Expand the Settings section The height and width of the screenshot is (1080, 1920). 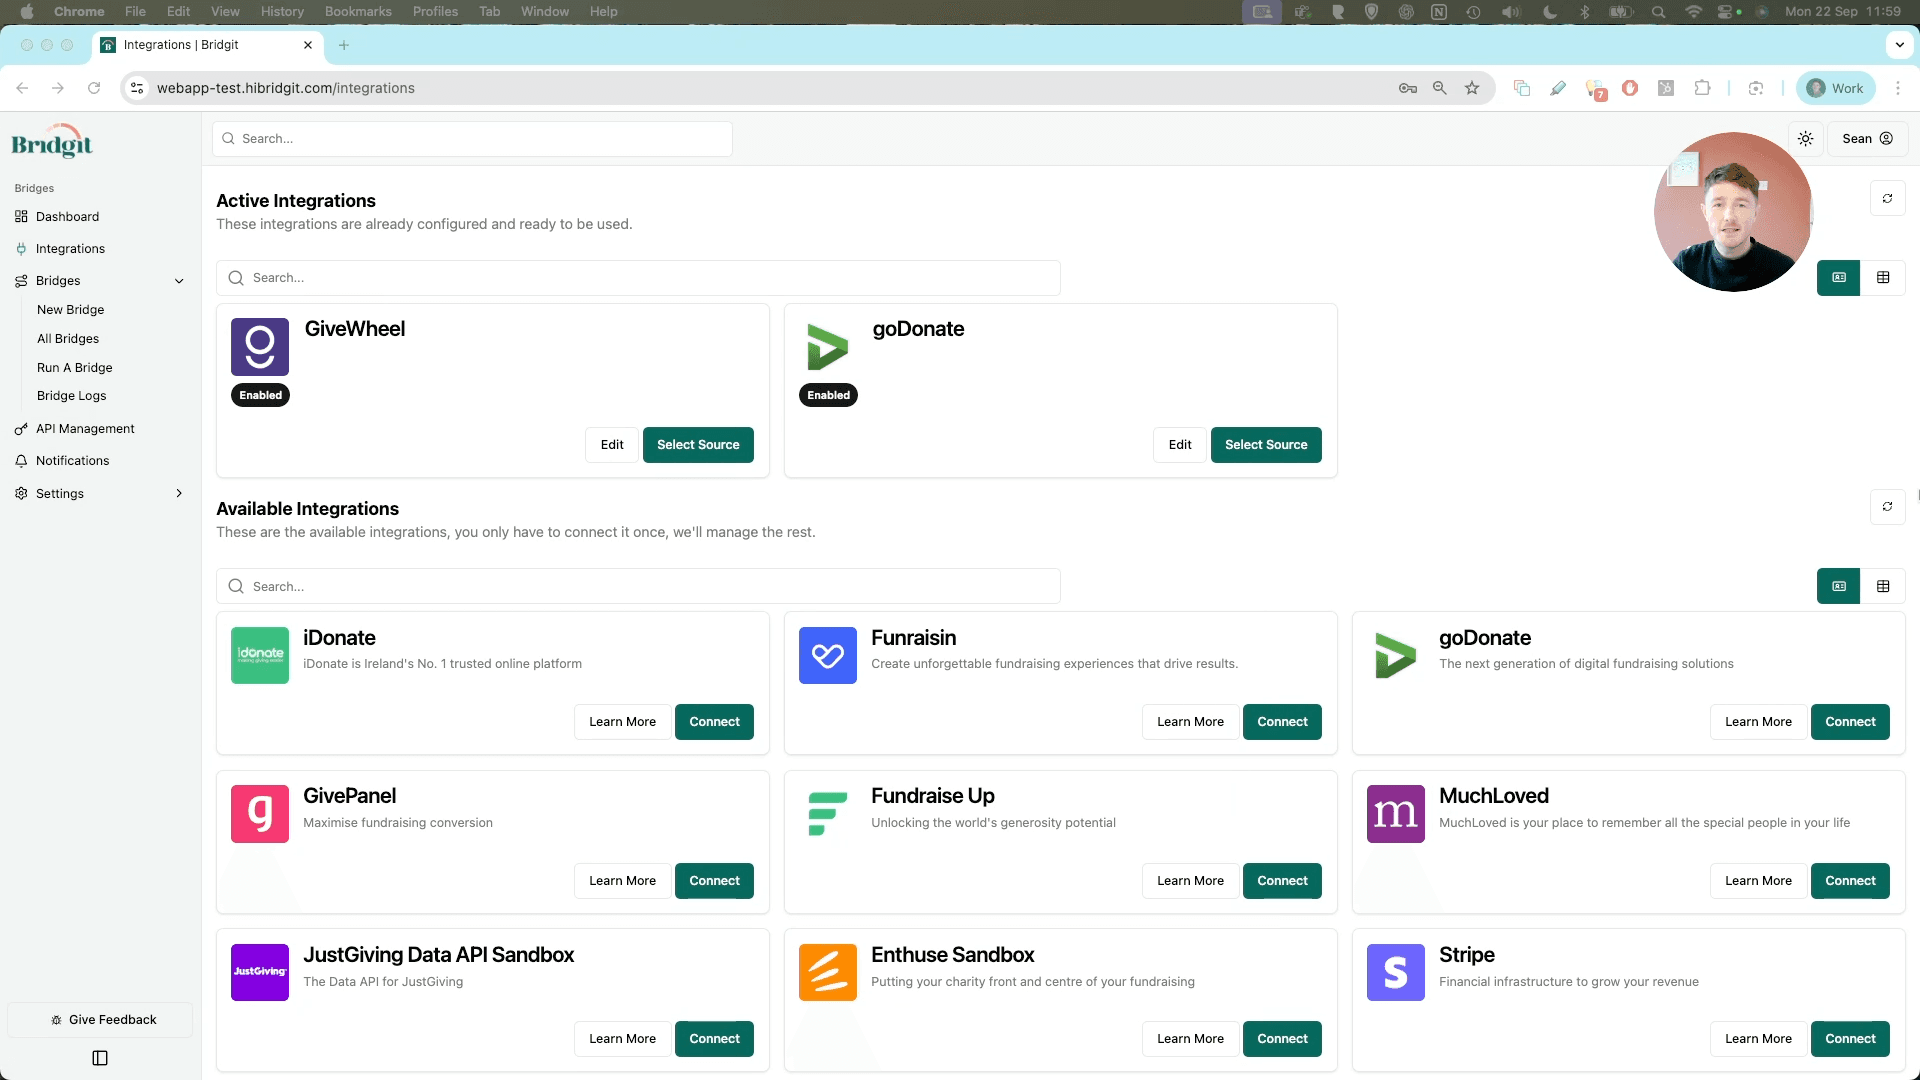pyautogui.click(x=179, y=493)
